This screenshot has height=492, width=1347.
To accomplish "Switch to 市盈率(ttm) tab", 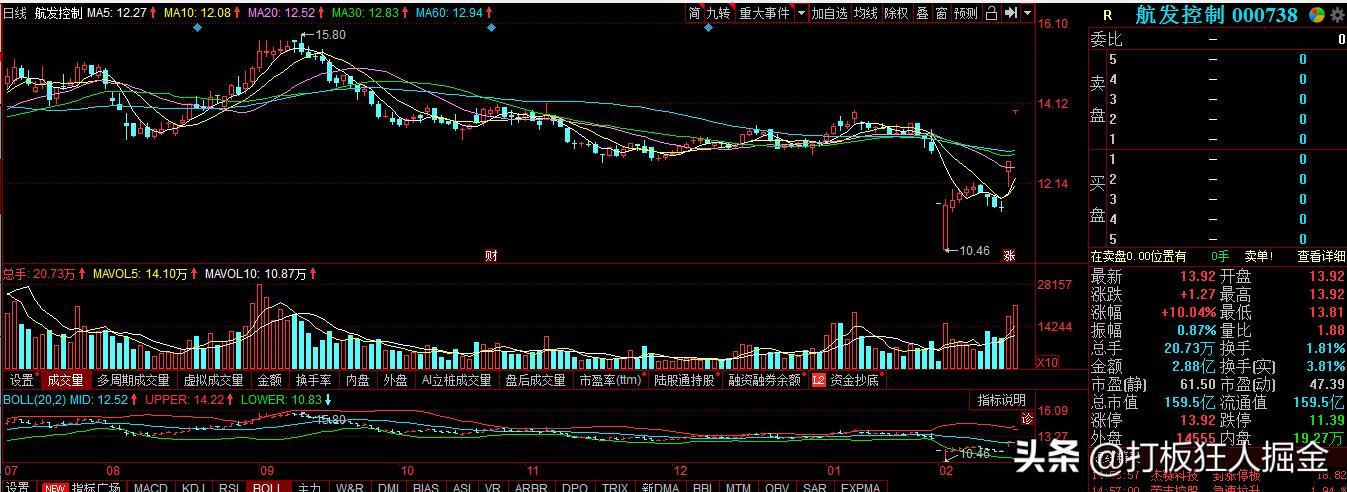I will coord(611,380).
